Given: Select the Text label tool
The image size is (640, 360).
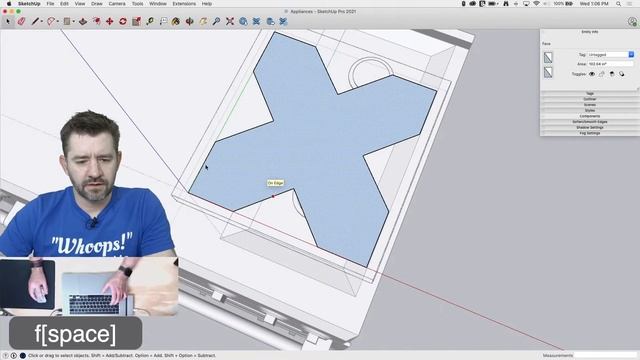Looking at the screenshot, I should click(163, 21).
